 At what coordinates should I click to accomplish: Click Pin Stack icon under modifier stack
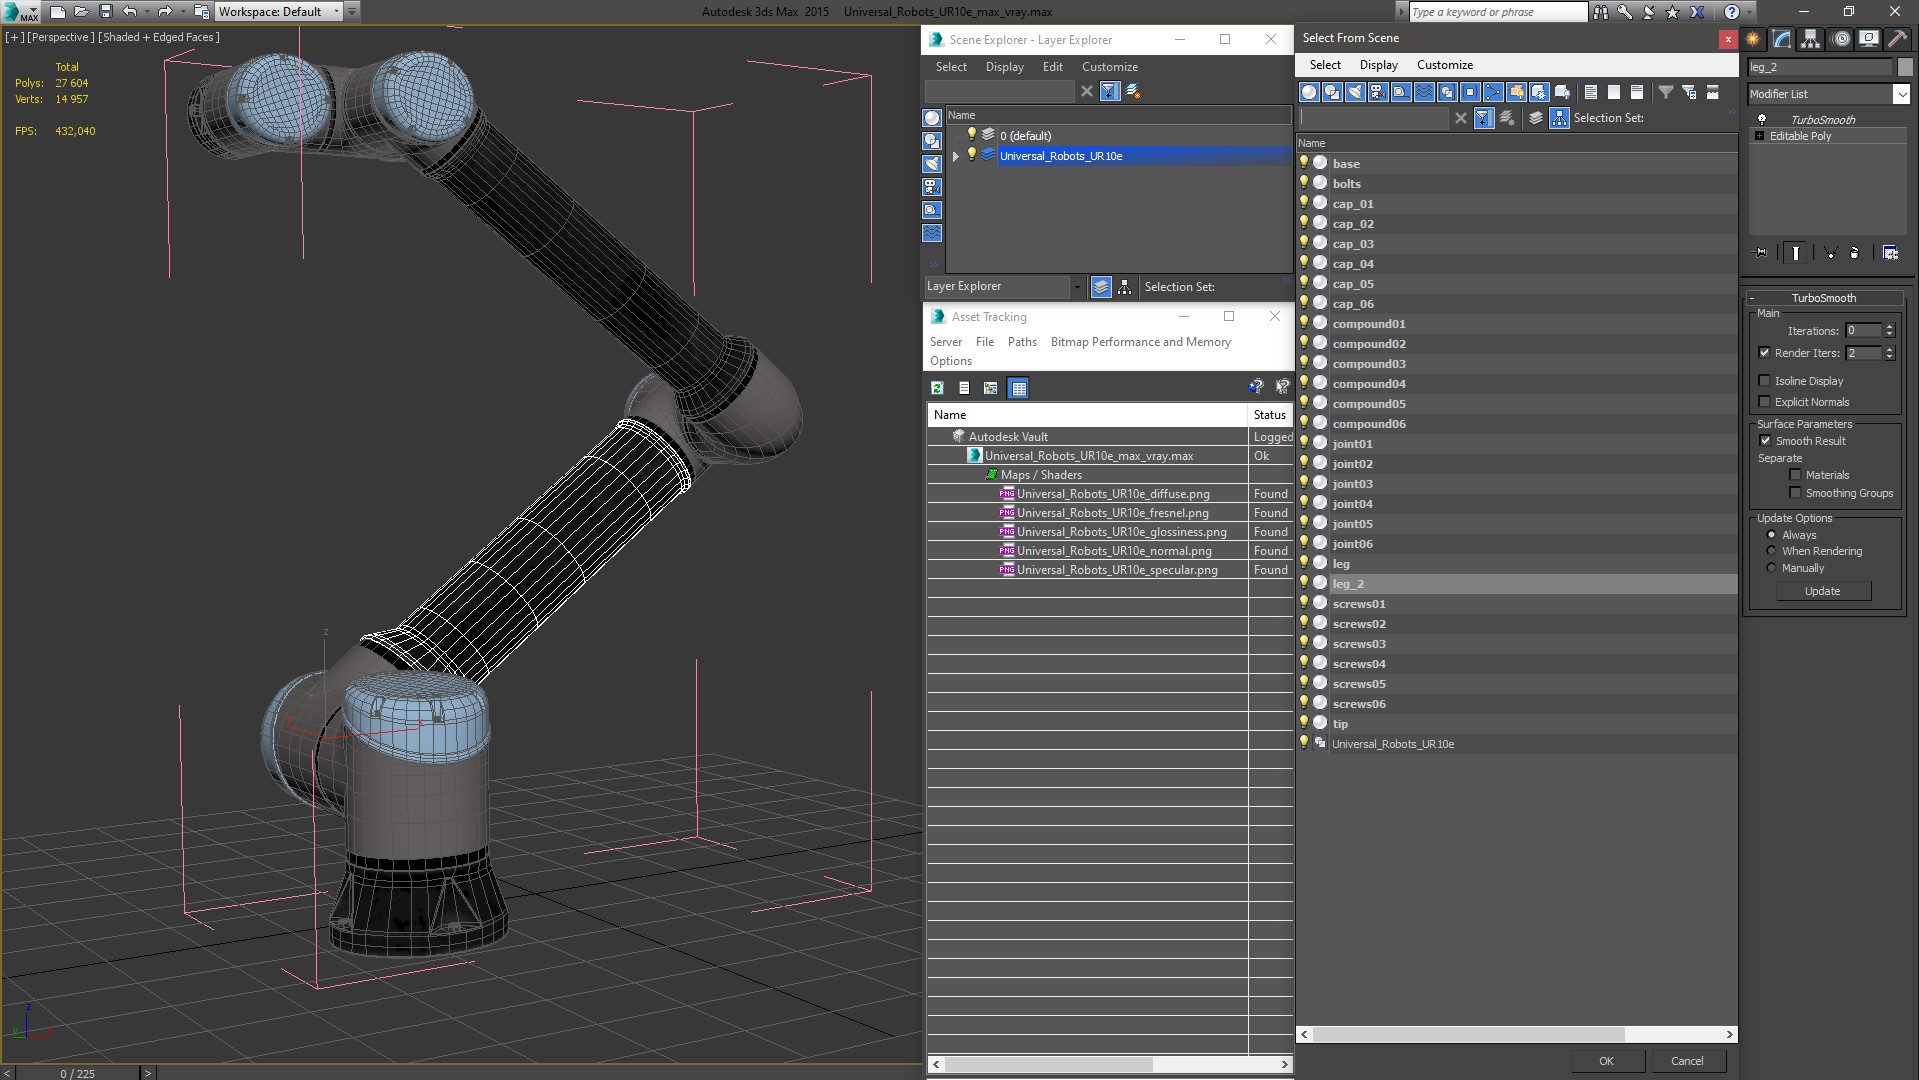coord(1761,253)
